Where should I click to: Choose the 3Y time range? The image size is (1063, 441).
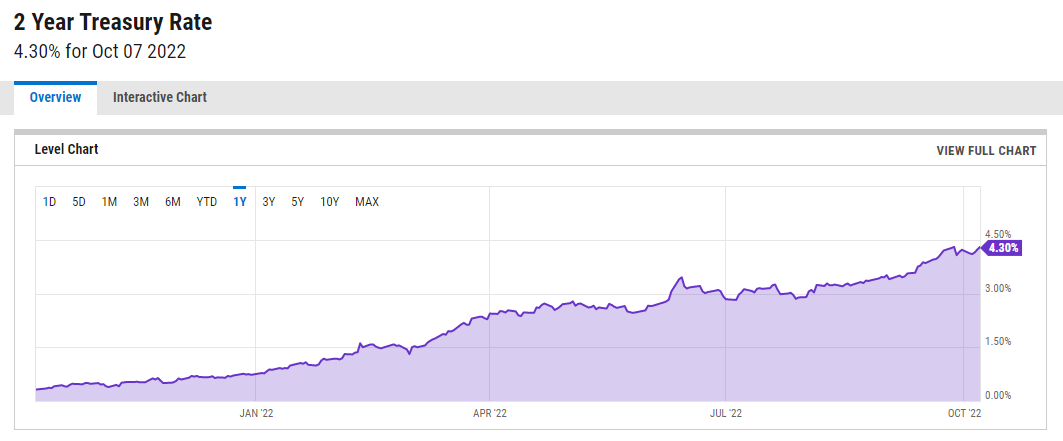coord(268,202)
